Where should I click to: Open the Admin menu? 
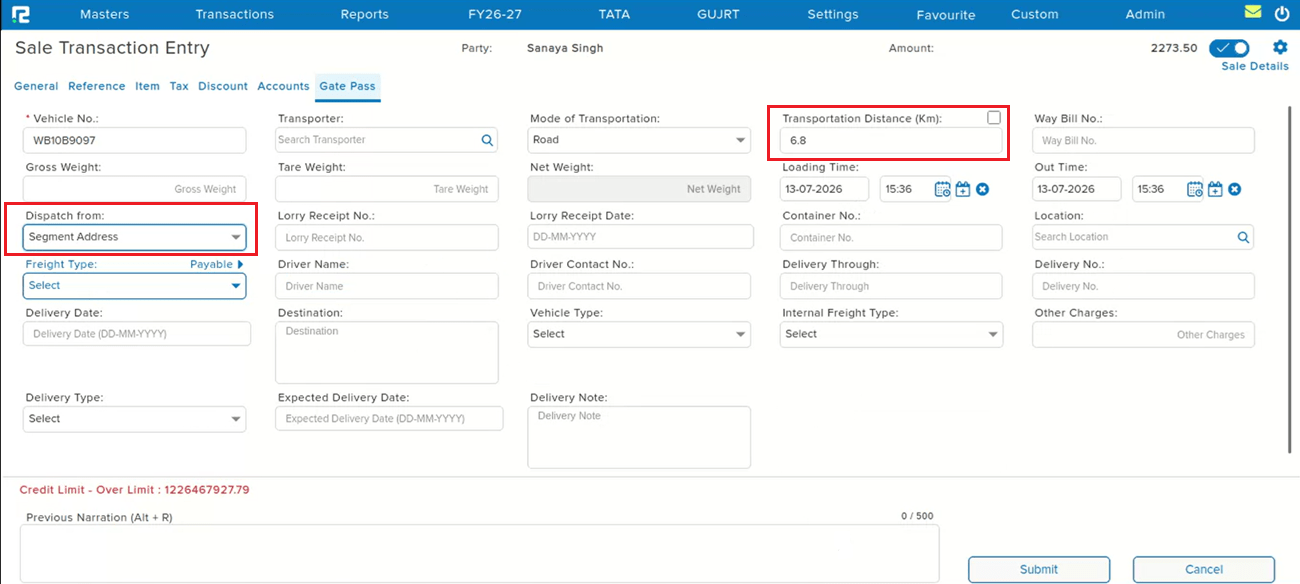1145,14
